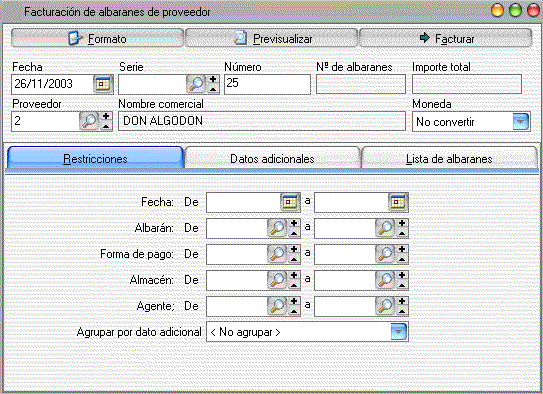Click the Número input field

click(x=267, y=84)
